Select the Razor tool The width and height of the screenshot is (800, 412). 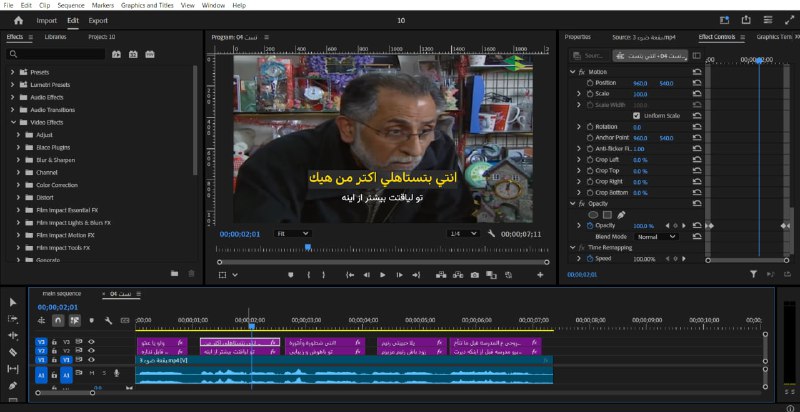pyautogui.click(x=13, y=352)
